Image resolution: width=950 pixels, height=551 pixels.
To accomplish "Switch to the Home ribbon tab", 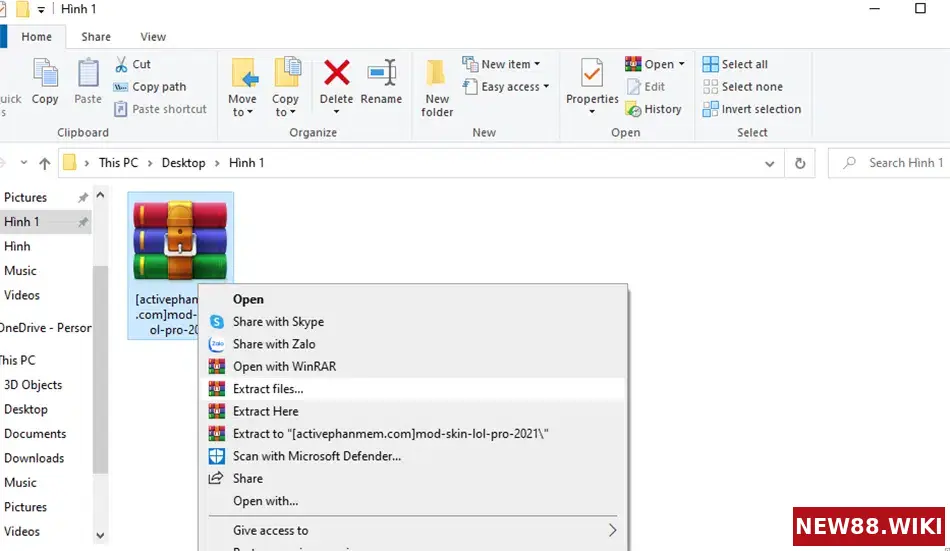I will [x=36, y=36].
